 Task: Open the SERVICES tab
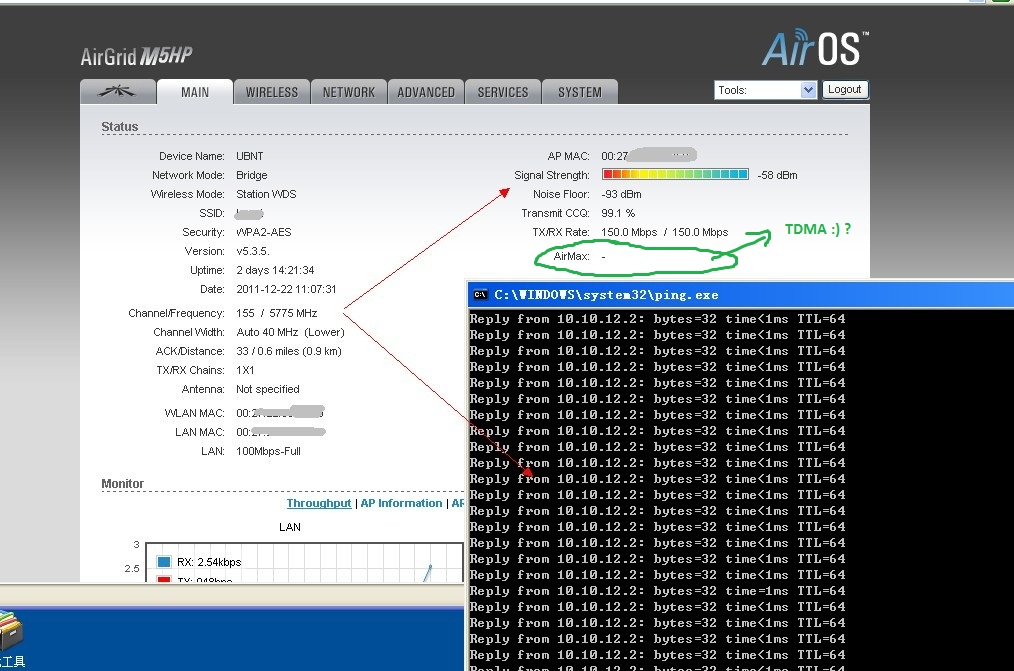[x=502, y=92]
